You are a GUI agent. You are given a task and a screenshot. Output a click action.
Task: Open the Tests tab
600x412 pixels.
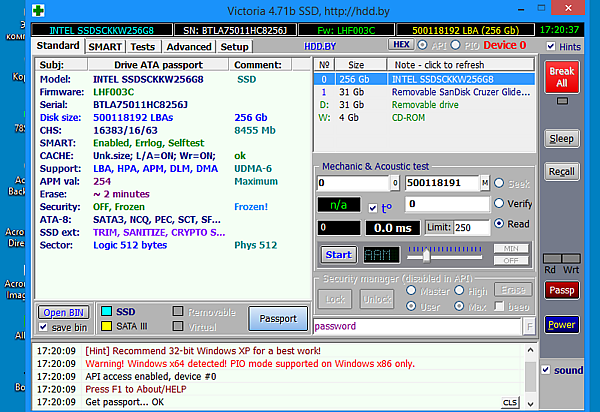pyautogui.click(x=143, y=47)
